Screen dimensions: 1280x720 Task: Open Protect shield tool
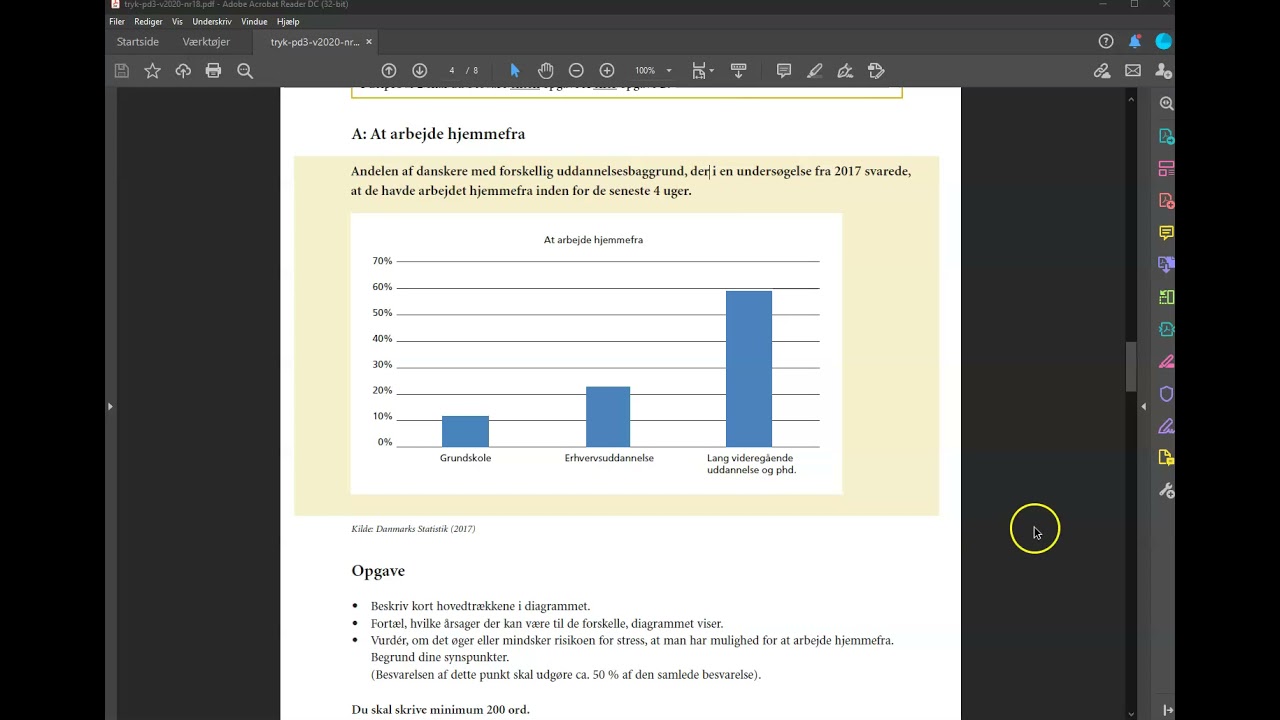pos(1166,394)
